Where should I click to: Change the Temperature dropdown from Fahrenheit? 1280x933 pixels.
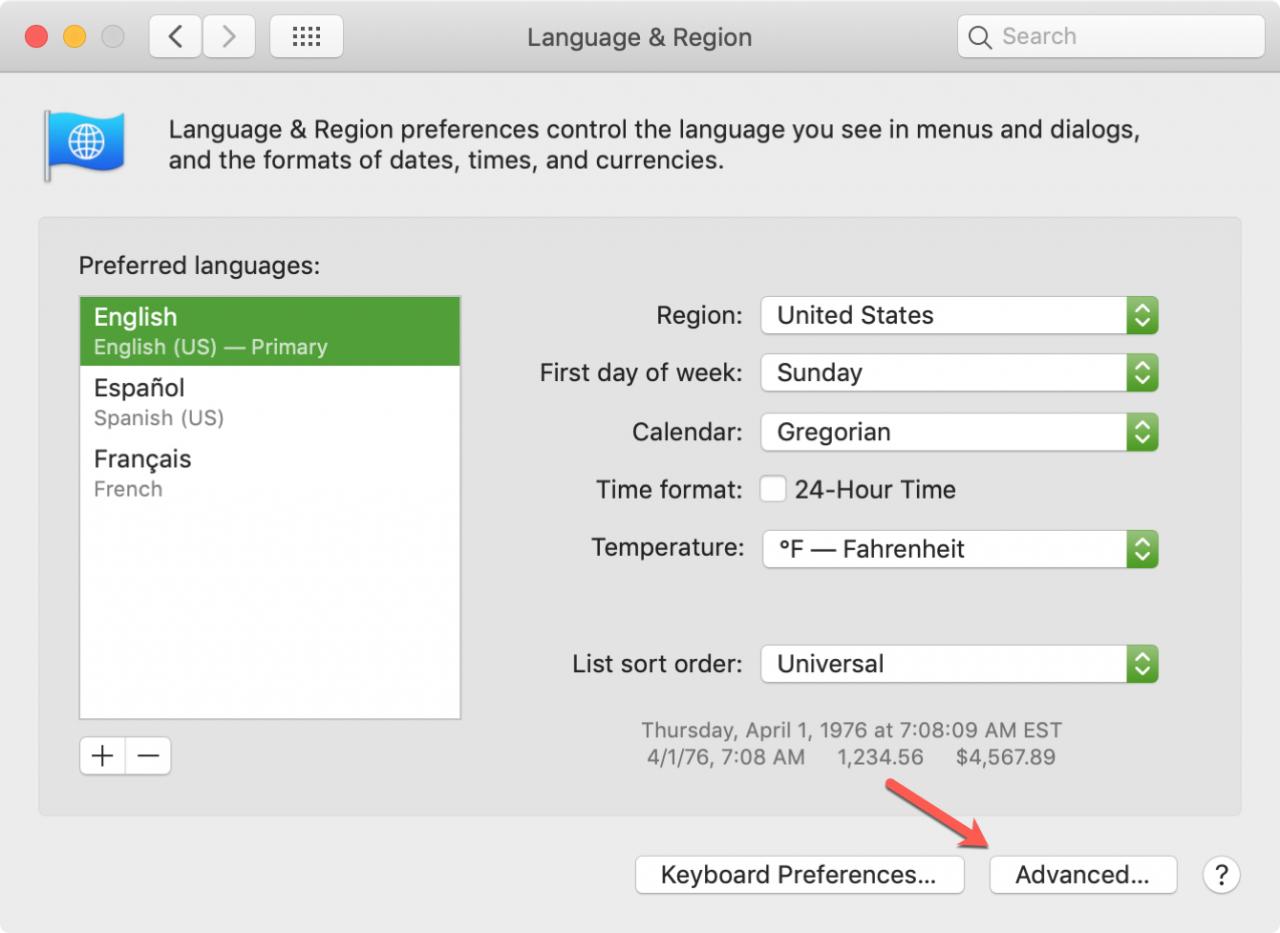coord(960,549)
